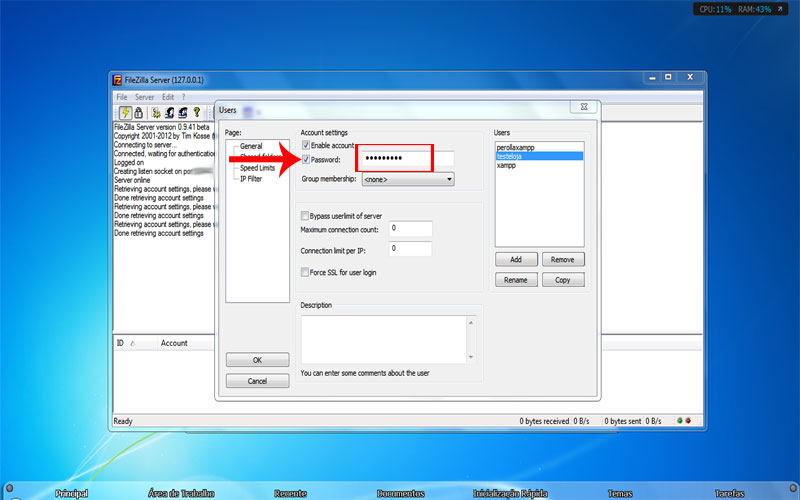The image size is (800, 500).
Task: Click the Add user button
Action: 516,260
